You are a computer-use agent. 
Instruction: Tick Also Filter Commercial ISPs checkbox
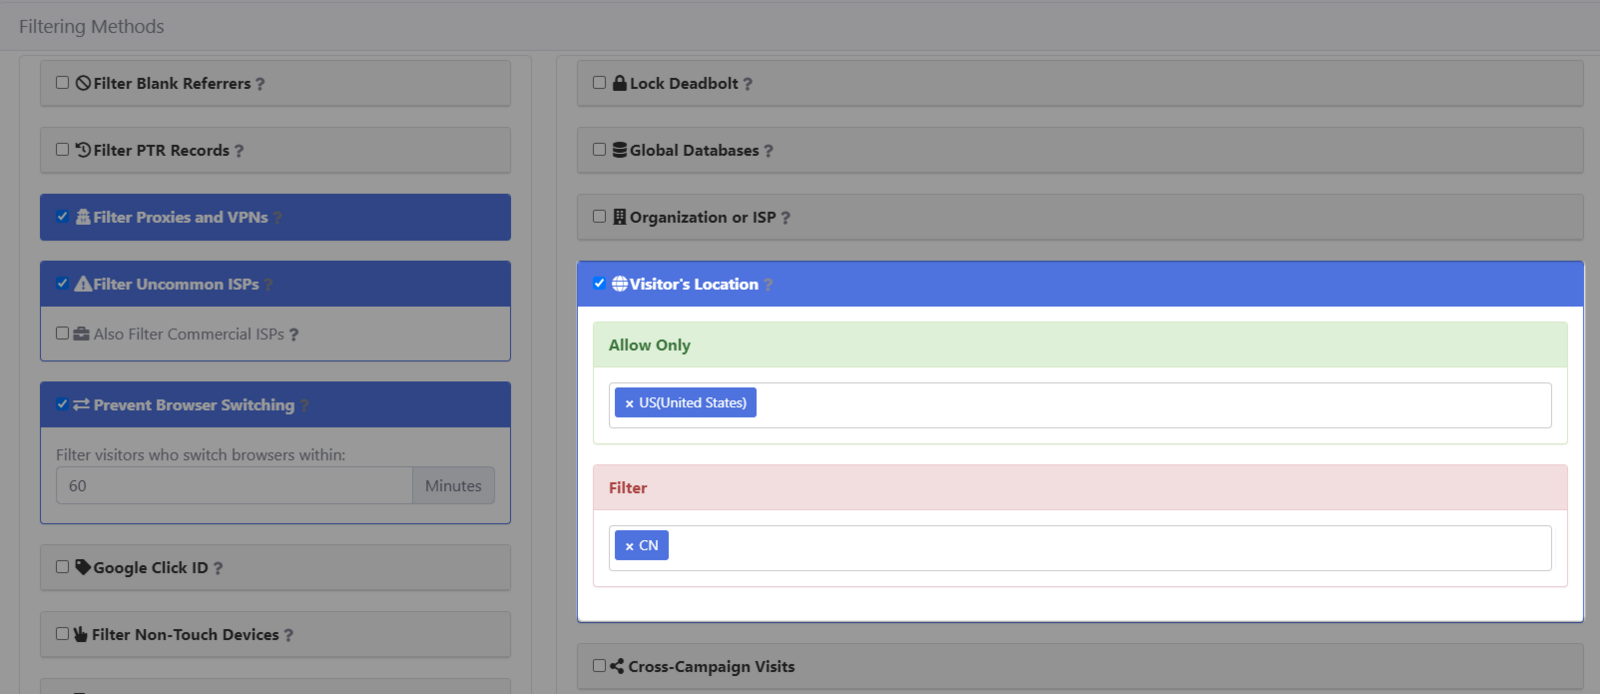[62, 334]
